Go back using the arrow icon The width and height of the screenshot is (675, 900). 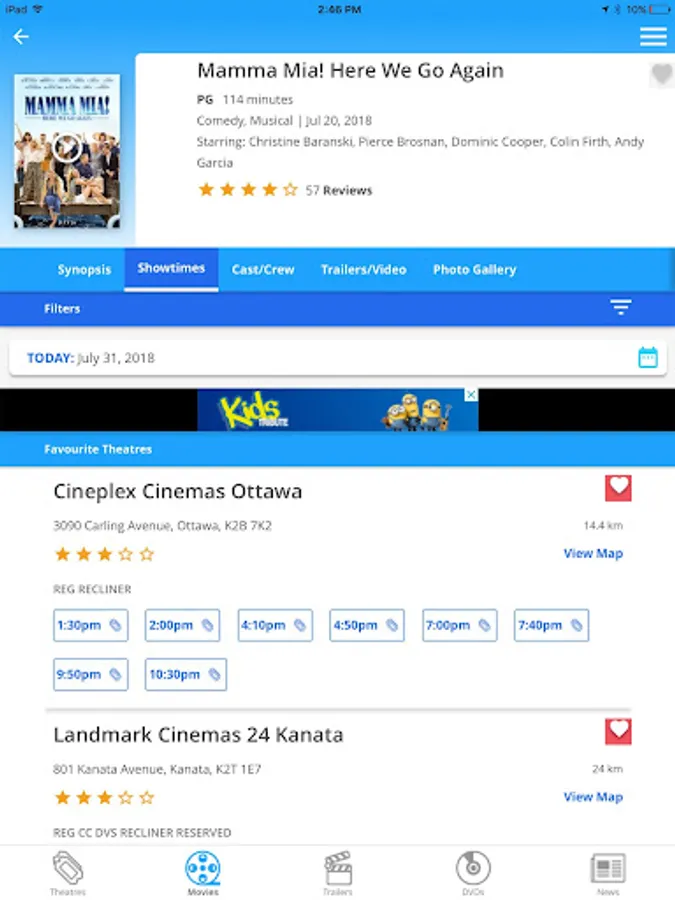(21, 37)
